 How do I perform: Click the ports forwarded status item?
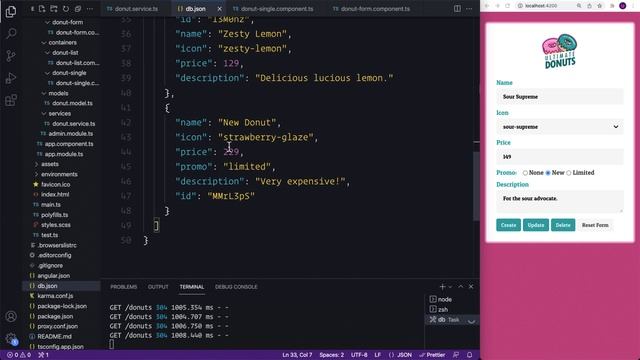(x=43, y=355)
